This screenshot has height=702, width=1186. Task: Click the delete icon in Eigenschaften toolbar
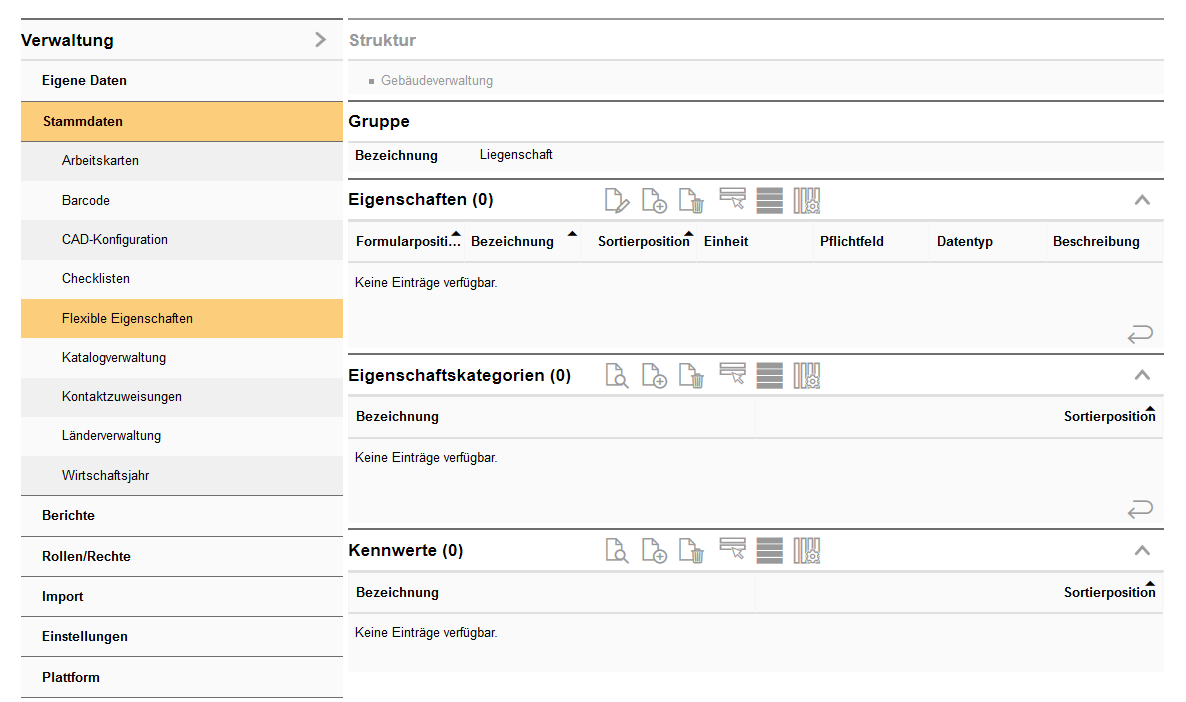(692, 201)
